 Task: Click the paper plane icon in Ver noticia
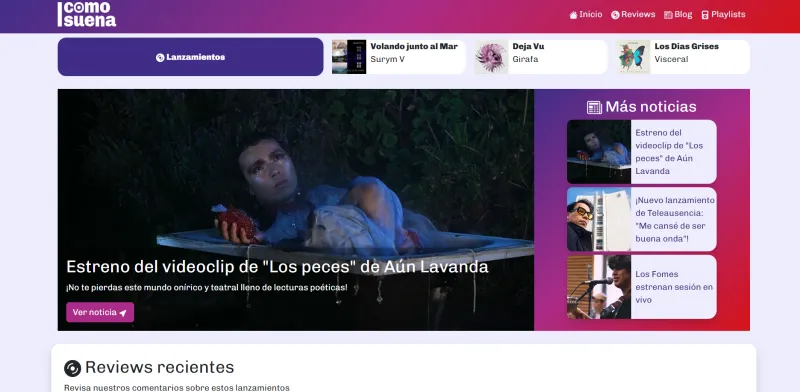(x=123, y=313)
